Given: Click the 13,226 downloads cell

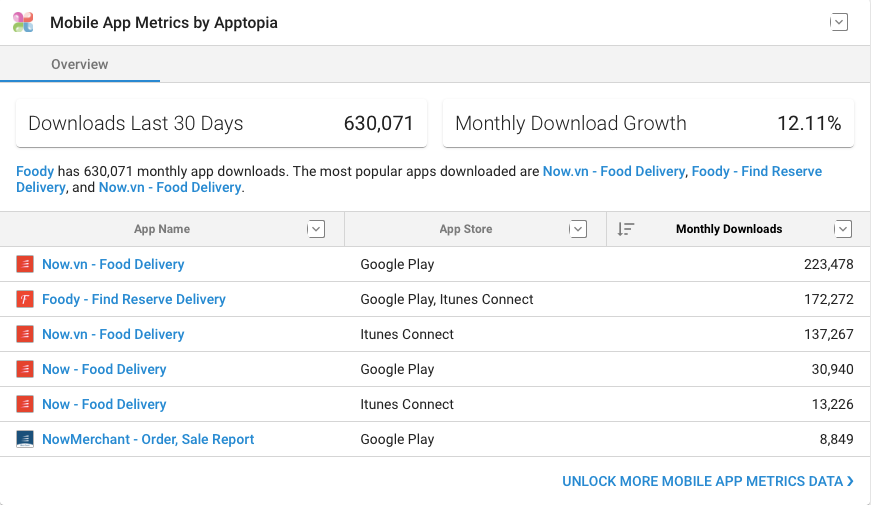Looking at the screenshot, I should point(832,404).
